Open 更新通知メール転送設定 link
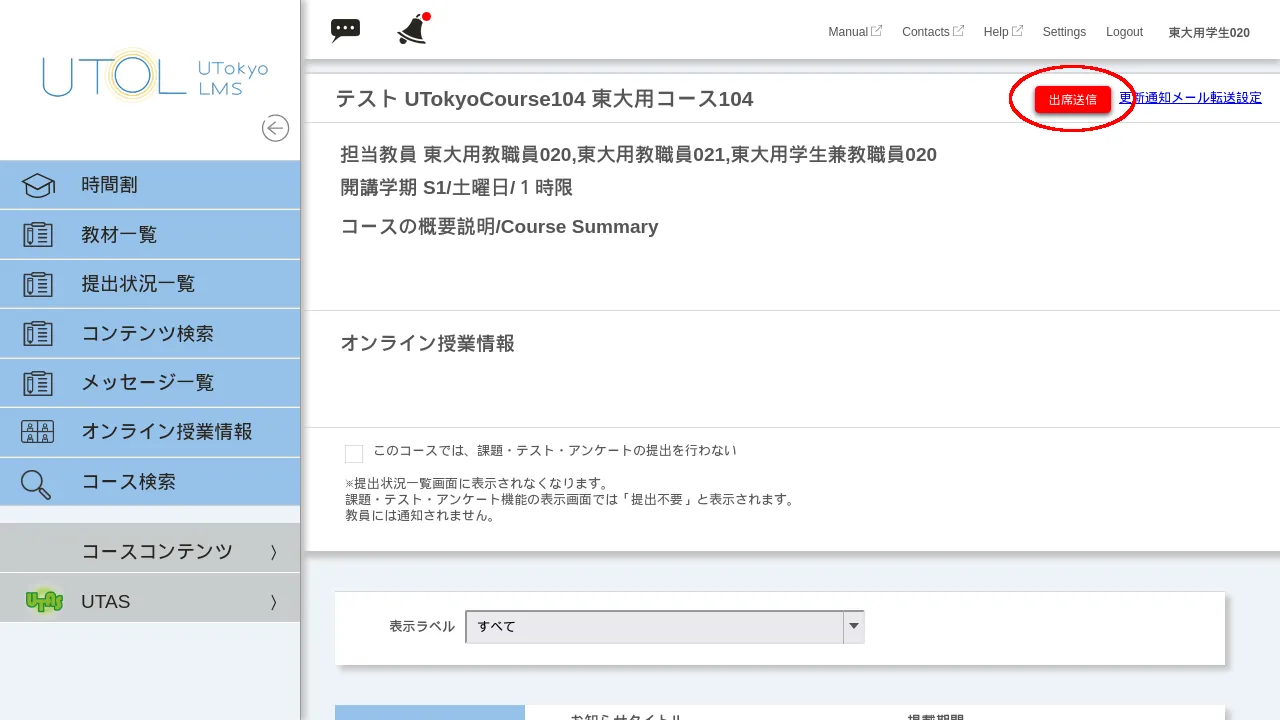The image size is (1280, 720). (x=1191, y=97)
